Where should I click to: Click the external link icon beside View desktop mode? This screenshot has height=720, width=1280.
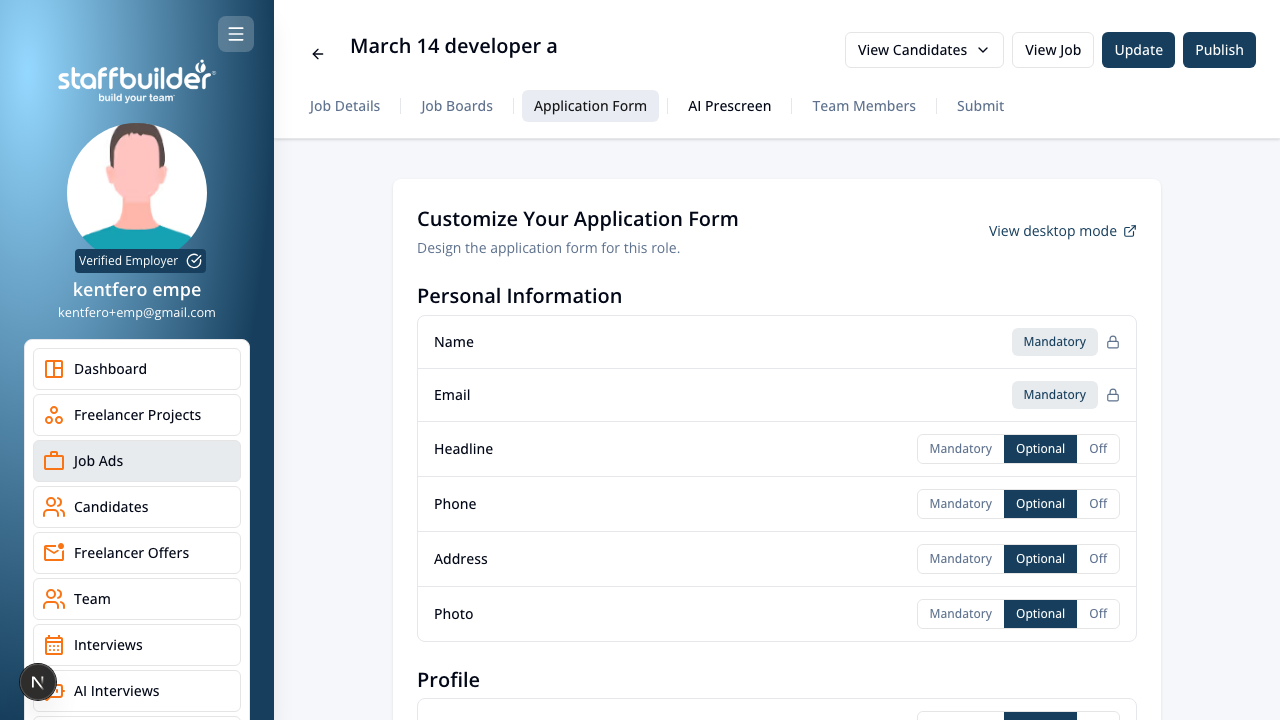[x=1130, y=231]
